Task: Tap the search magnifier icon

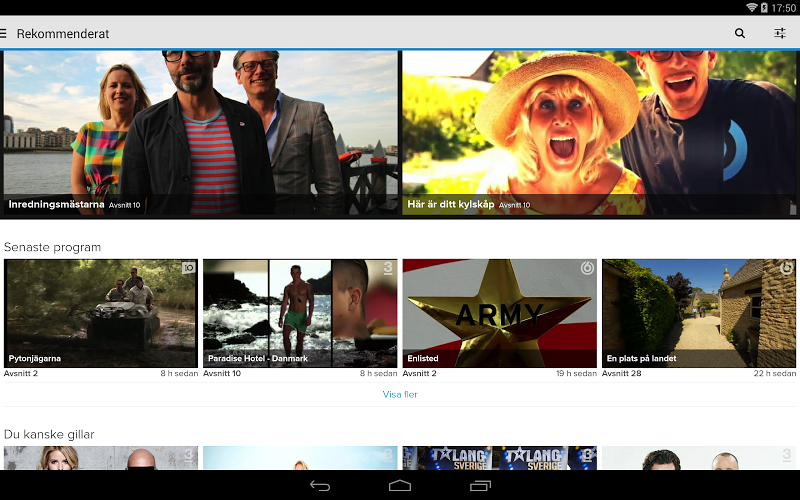Action: click(x=740, y=33)
